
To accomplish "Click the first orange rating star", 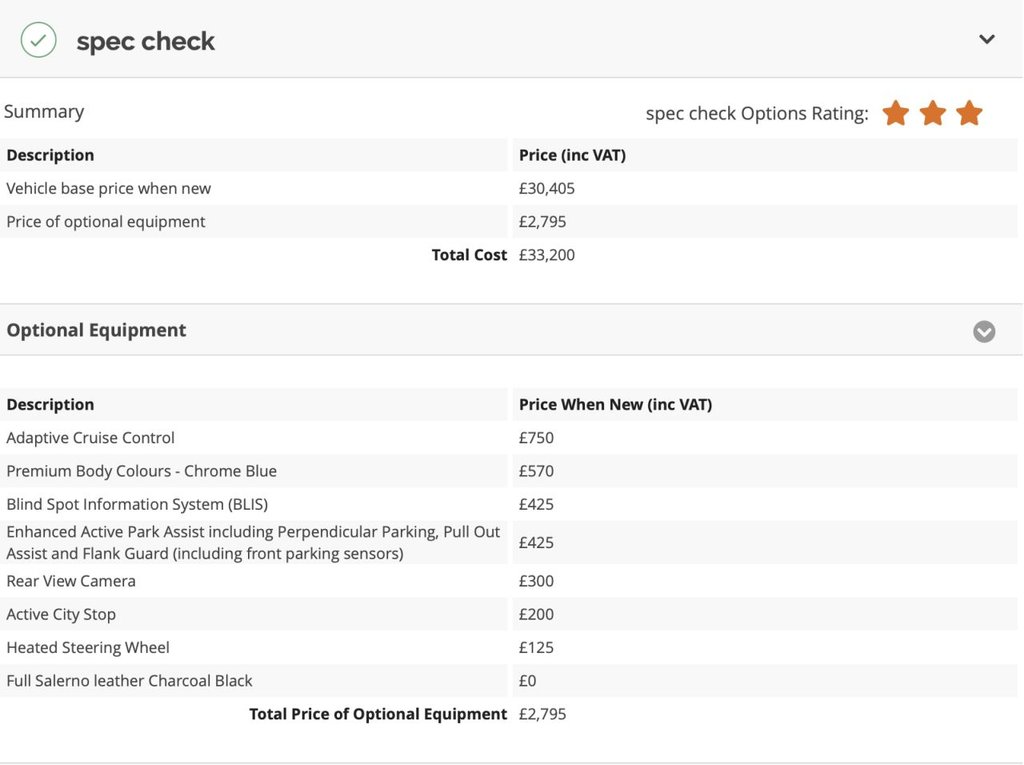I will [x=896, y=113].
